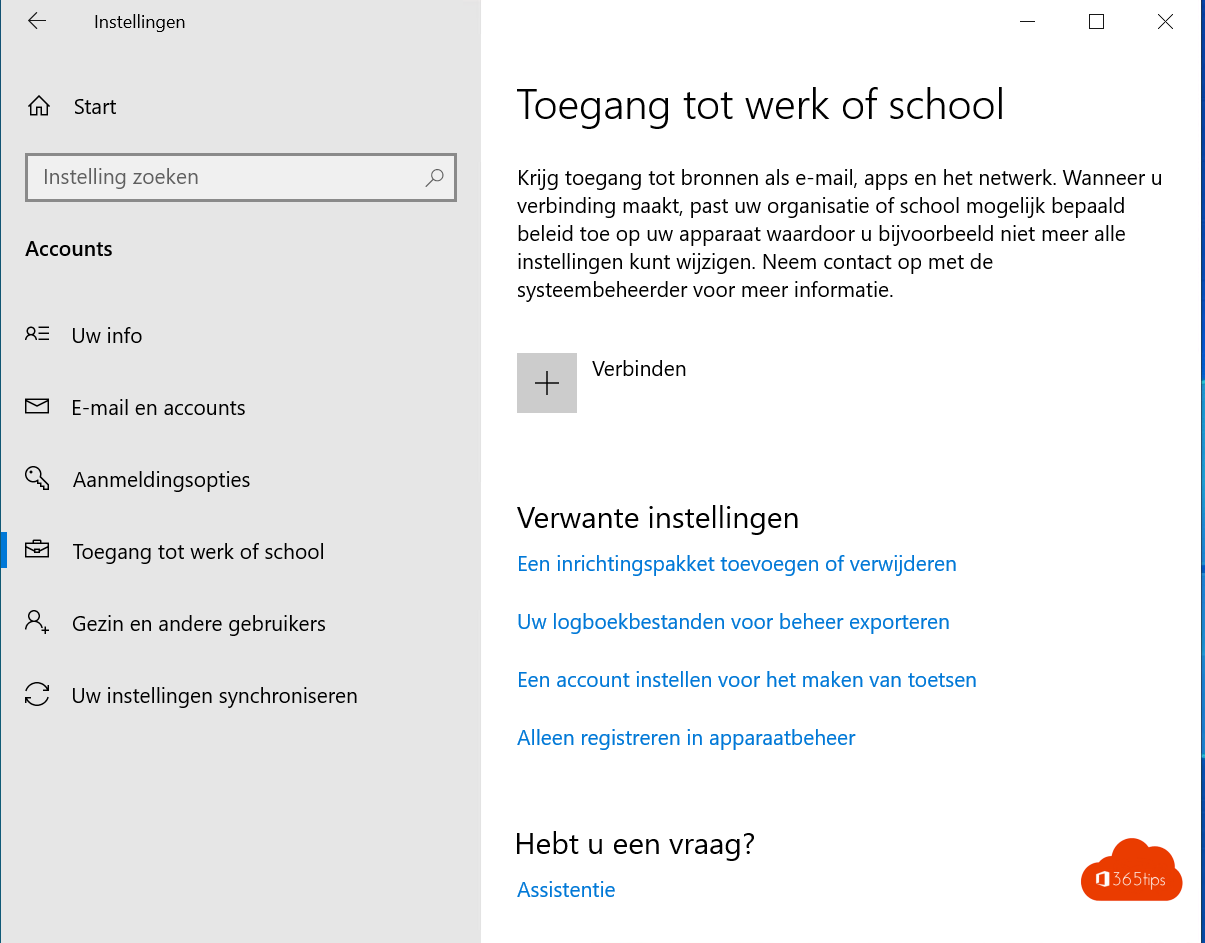1205x943 pixels.
Task: Maximize the Instellingen window
Action: [1096, 21]
